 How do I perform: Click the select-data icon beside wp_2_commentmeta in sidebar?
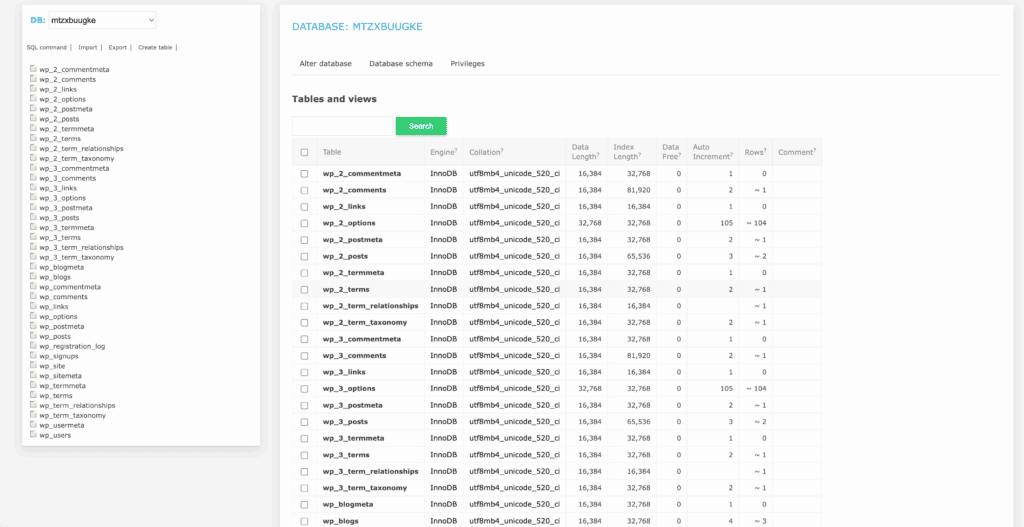33,69
